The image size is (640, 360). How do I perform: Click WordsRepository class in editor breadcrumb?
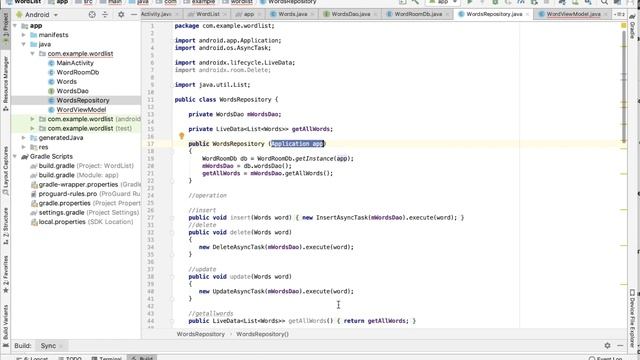point(201,334)
